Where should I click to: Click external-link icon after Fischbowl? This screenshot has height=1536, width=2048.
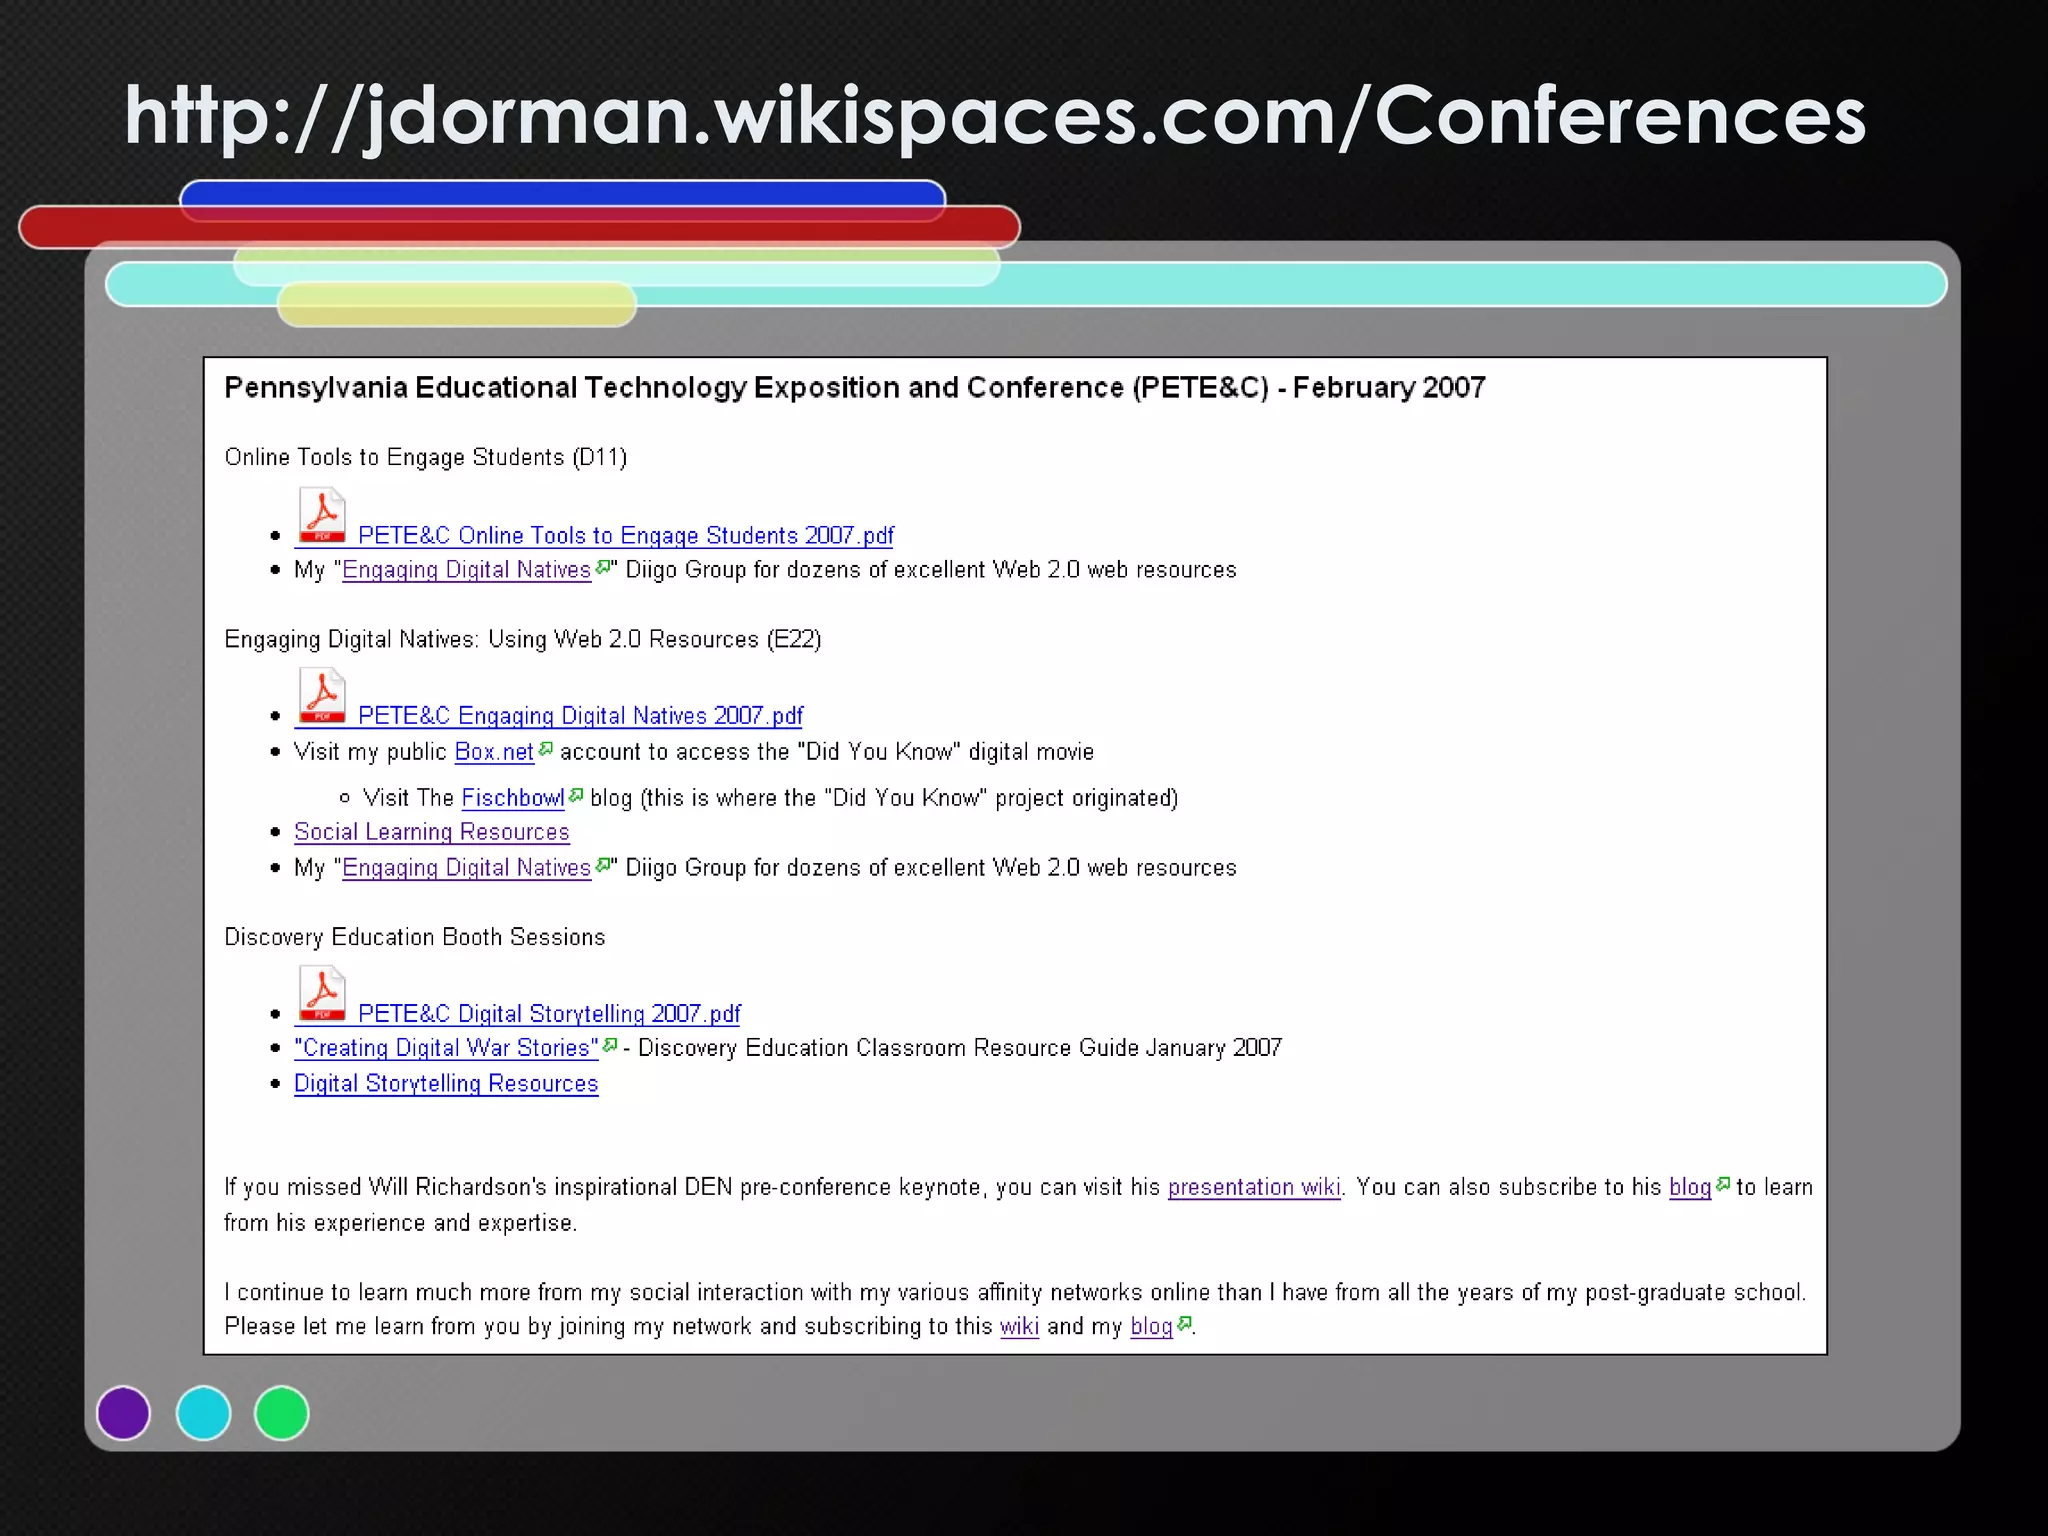576,795
